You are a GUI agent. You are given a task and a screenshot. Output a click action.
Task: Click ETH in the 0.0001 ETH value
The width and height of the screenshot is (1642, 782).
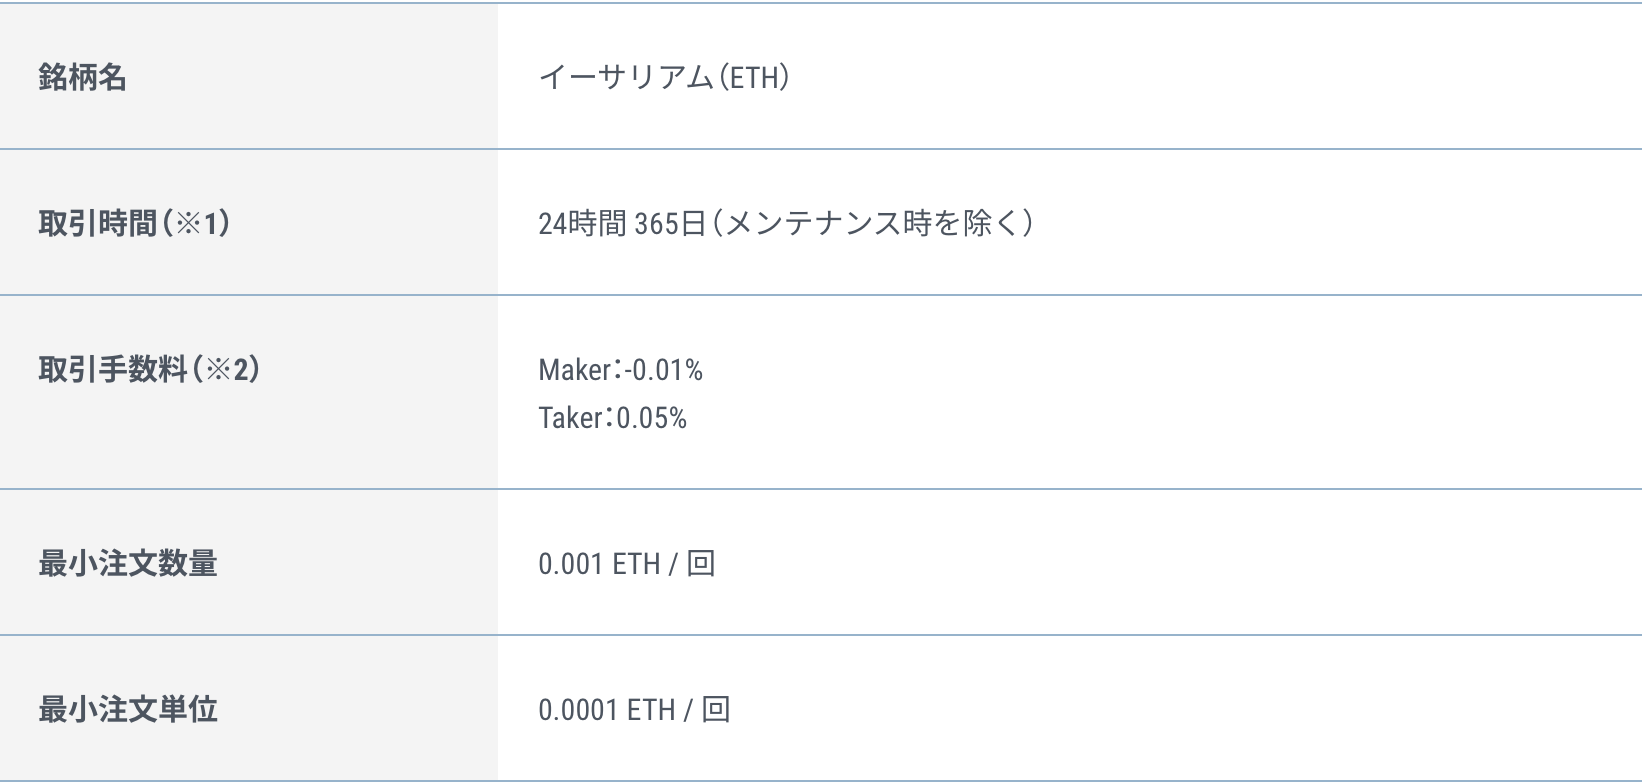651,710
